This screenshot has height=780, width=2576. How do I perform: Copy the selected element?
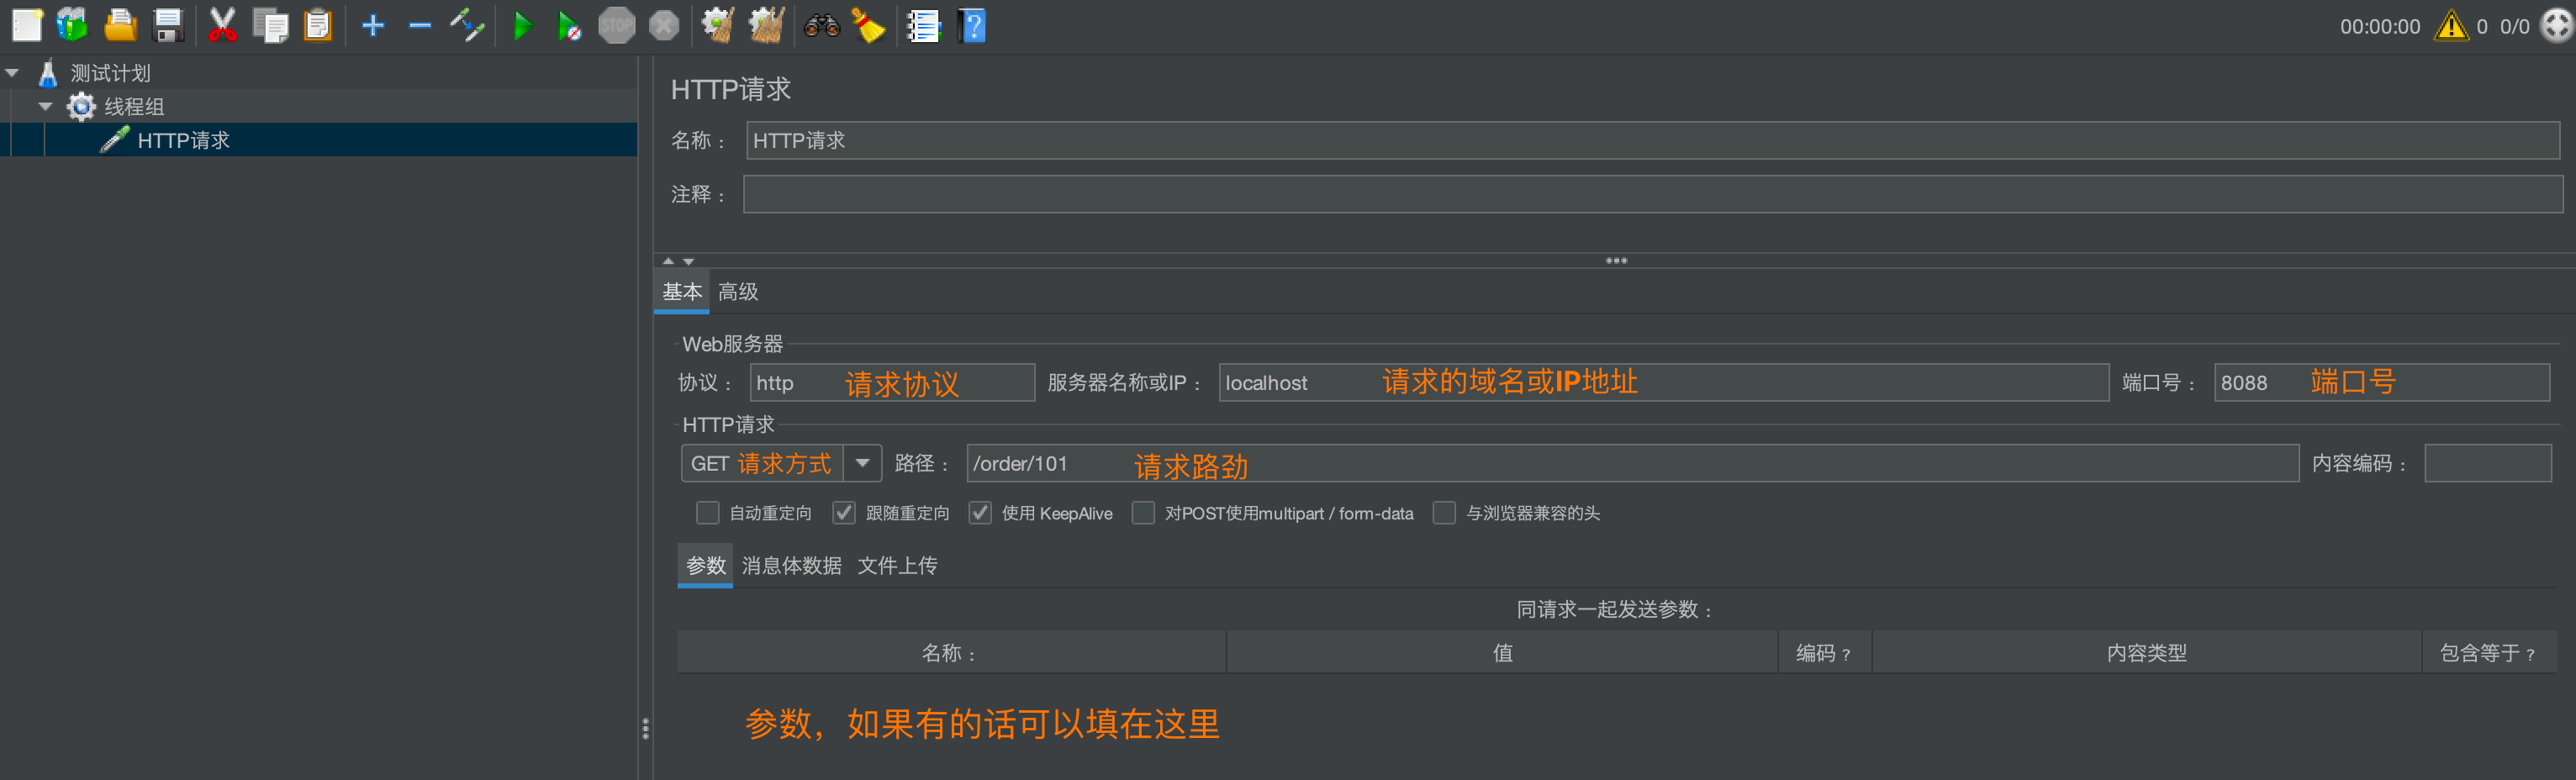point(270,25)
